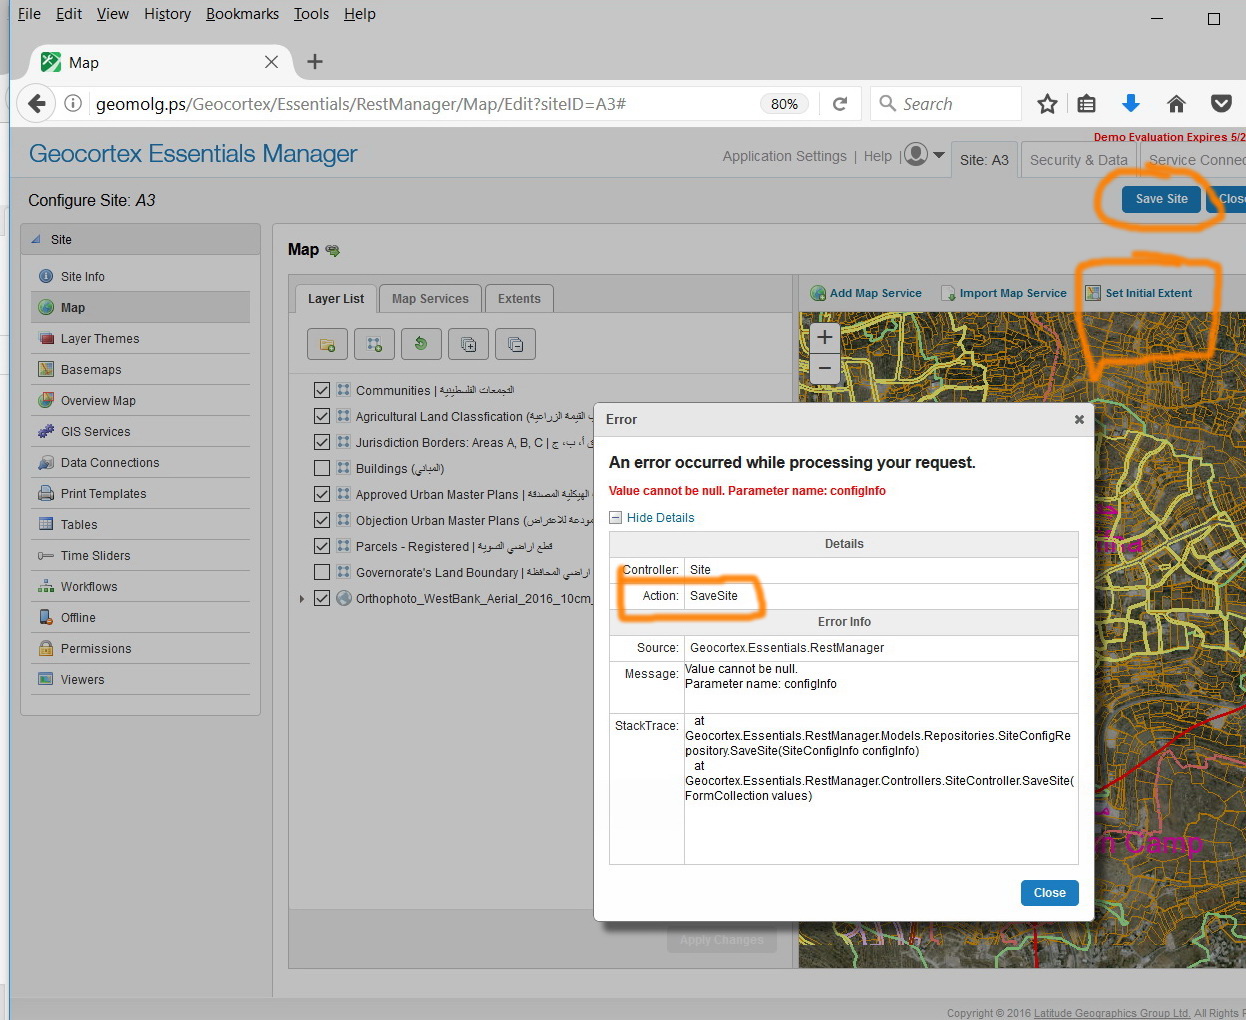Toggle the Approved Urban Master Plans checkbox
1246x1020 pixels.
point(322,494)
